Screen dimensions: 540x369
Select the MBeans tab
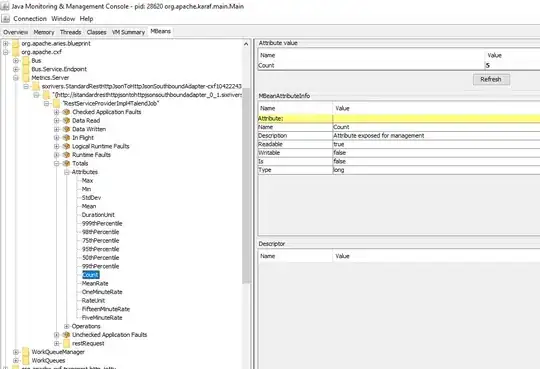[160, 31]
